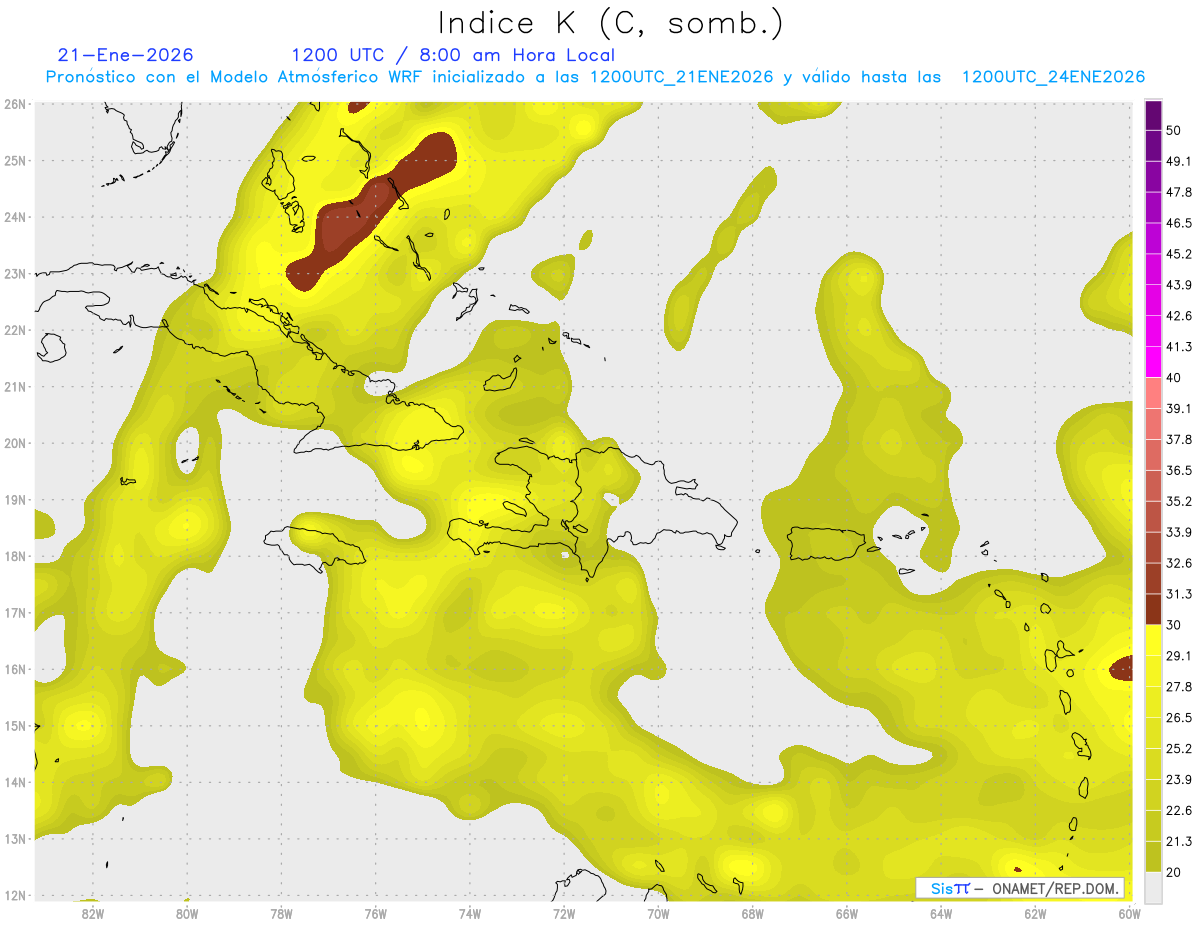This screenshot has height=927, width=1200.
Task: Click the '19N' latitude label
Action: [x=15, y=500]
